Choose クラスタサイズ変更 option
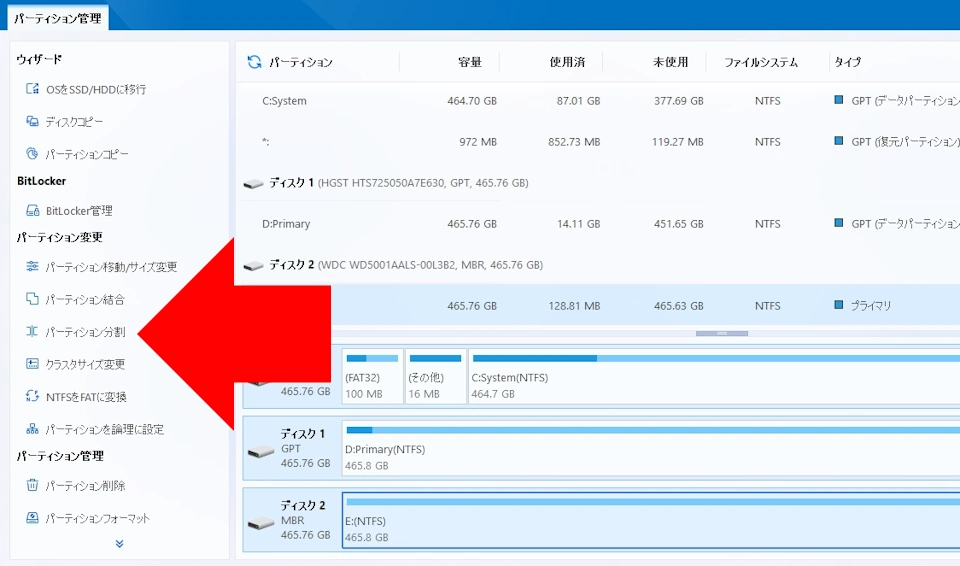This screenshot has height=566, width=960. coord(85,364)
